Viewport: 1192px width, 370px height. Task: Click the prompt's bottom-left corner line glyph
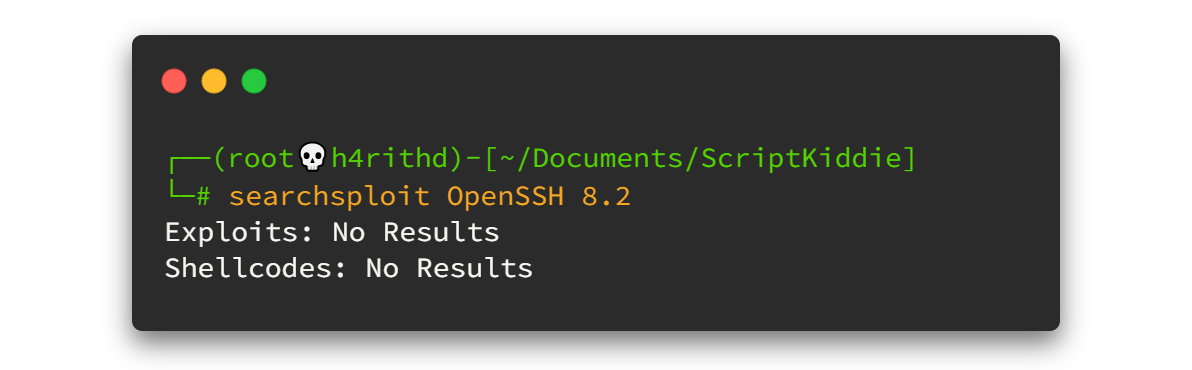(x=180, y=191)
